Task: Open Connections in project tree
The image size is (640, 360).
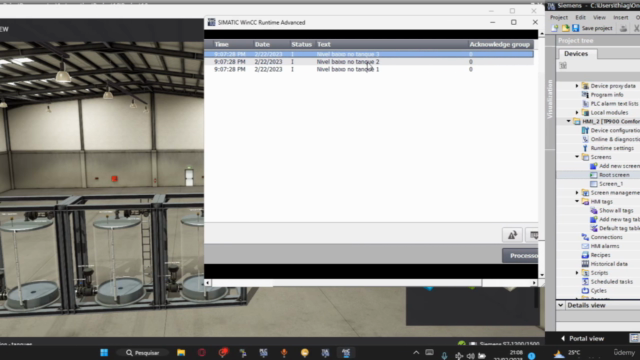Action: tap(606, 237)
